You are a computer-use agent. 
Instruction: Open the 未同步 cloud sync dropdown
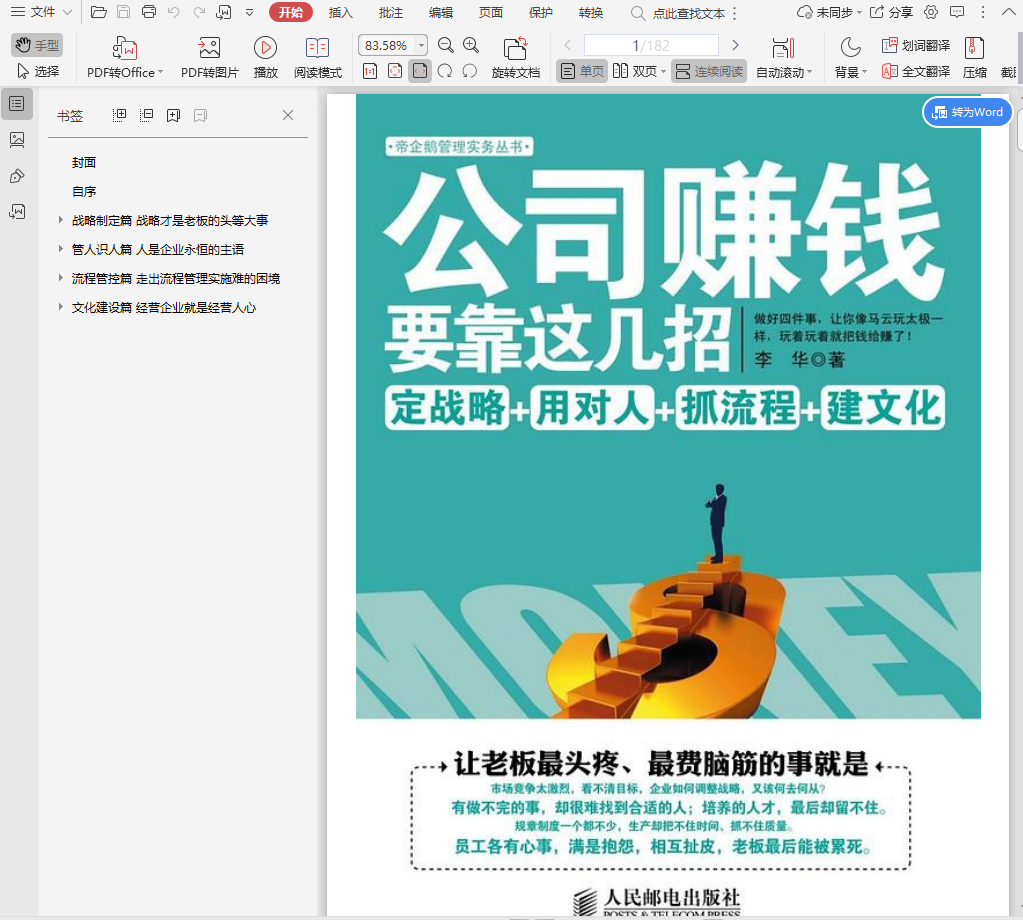[829, 12]
